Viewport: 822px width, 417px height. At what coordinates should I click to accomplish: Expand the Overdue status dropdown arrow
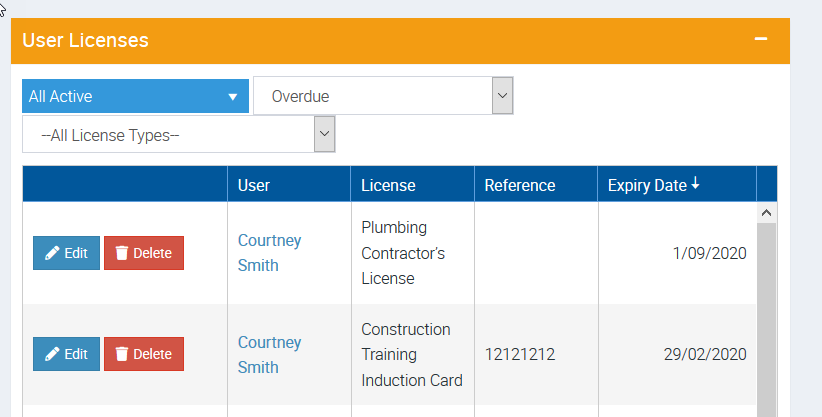click(502, 95)
